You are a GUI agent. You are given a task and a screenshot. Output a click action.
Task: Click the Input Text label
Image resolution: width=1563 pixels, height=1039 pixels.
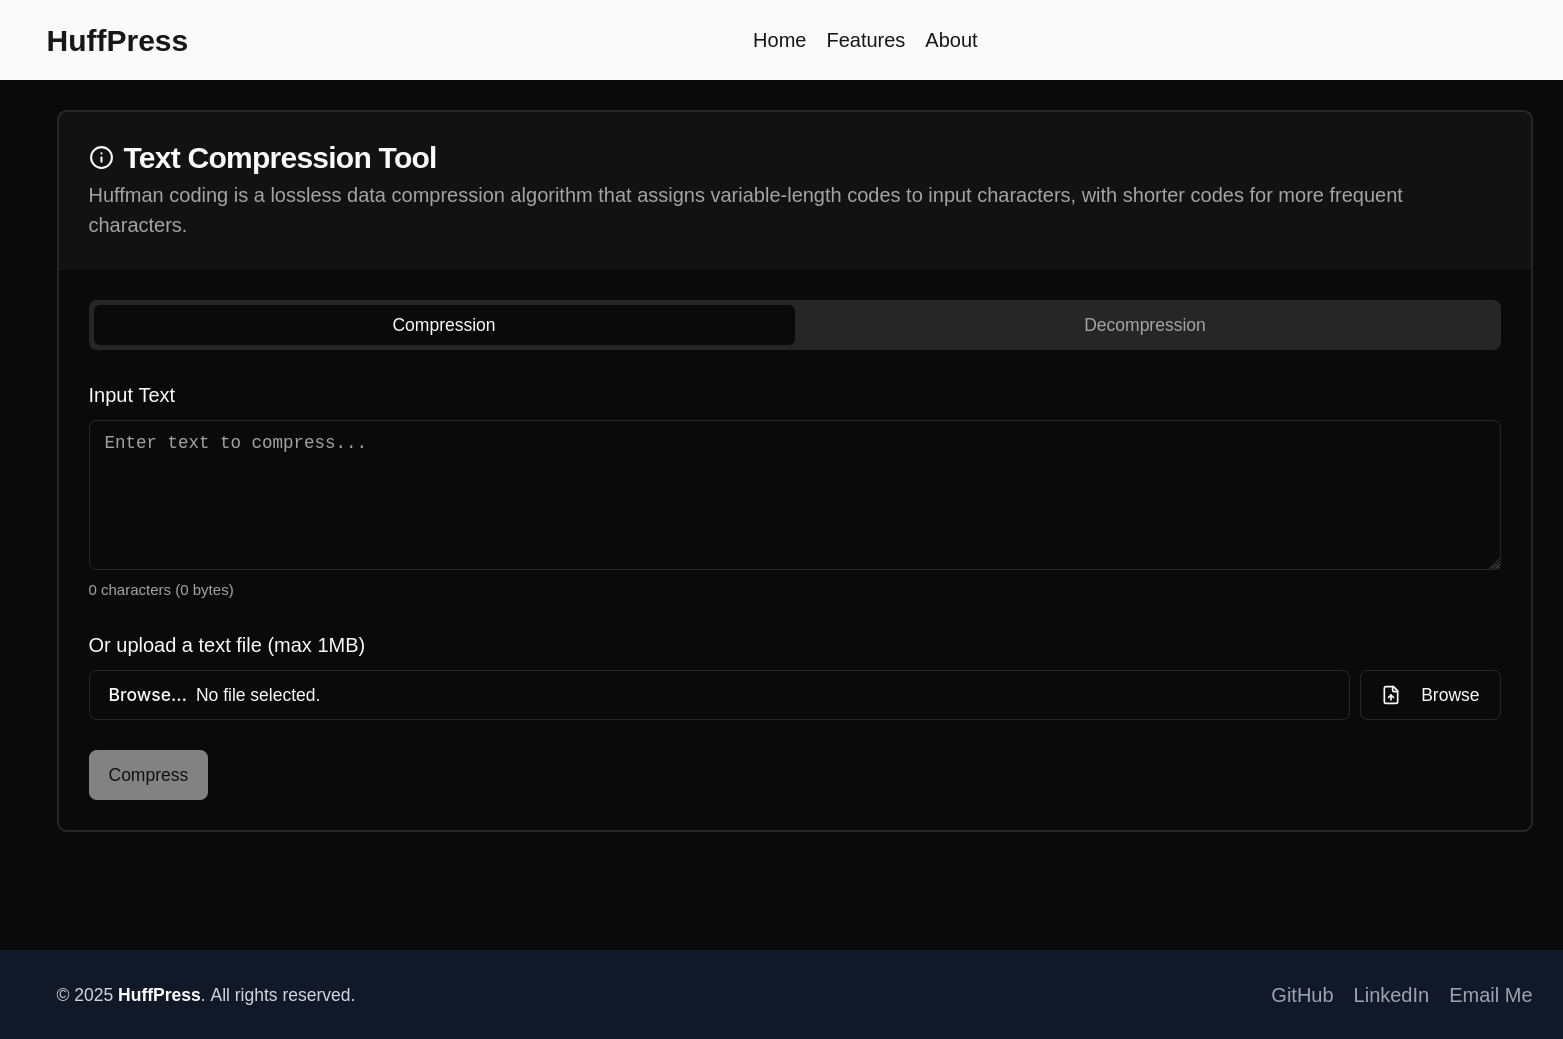coord(131,395)
